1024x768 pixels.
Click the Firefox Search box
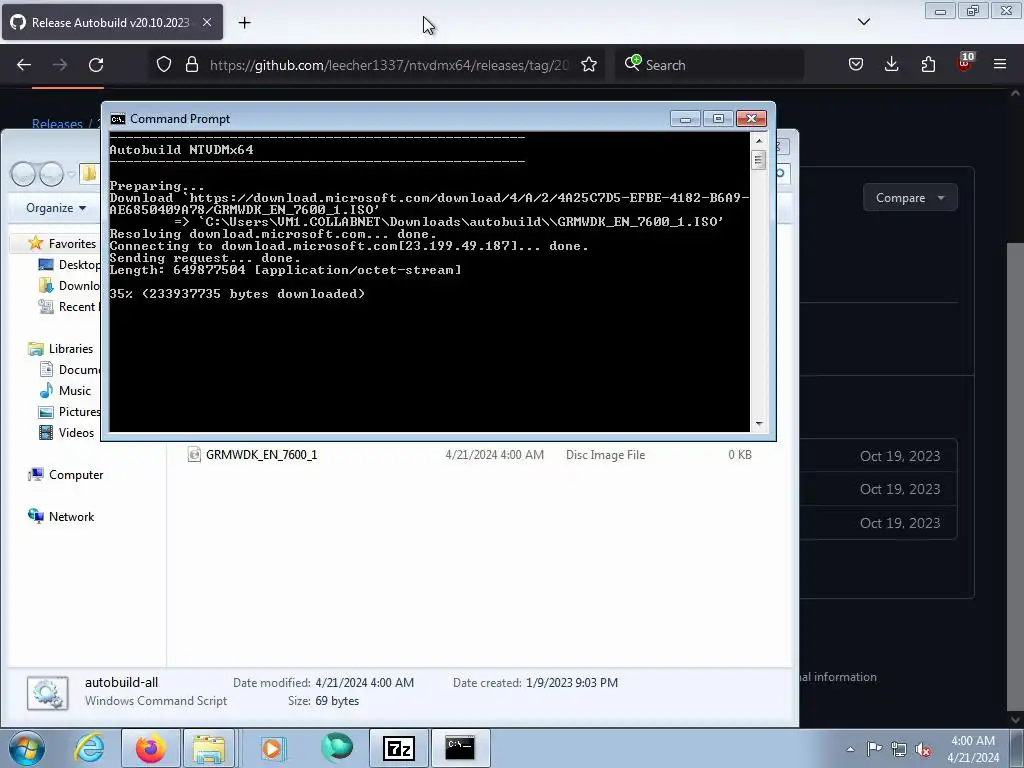pyautogui.click(x=709, y=65)
